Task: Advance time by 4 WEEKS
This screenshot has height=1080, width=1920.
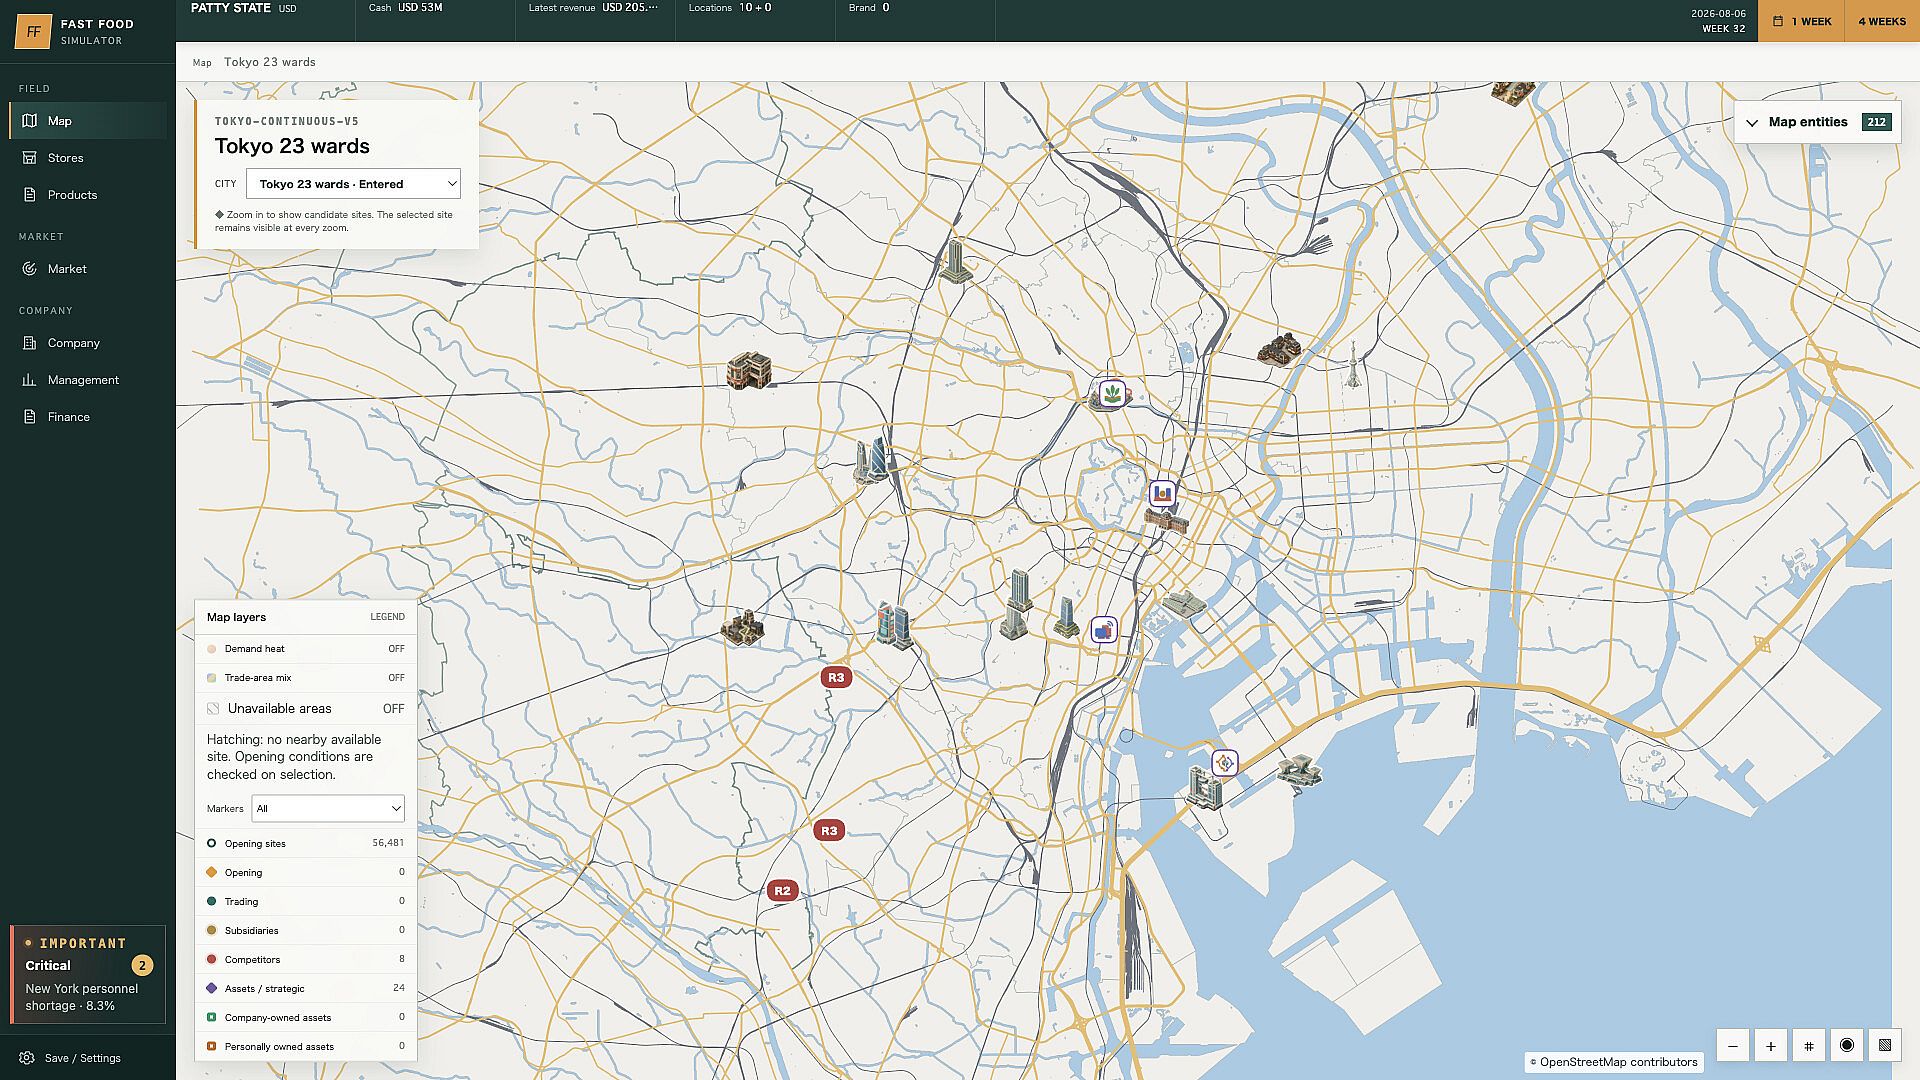Action: point(1882,21)
